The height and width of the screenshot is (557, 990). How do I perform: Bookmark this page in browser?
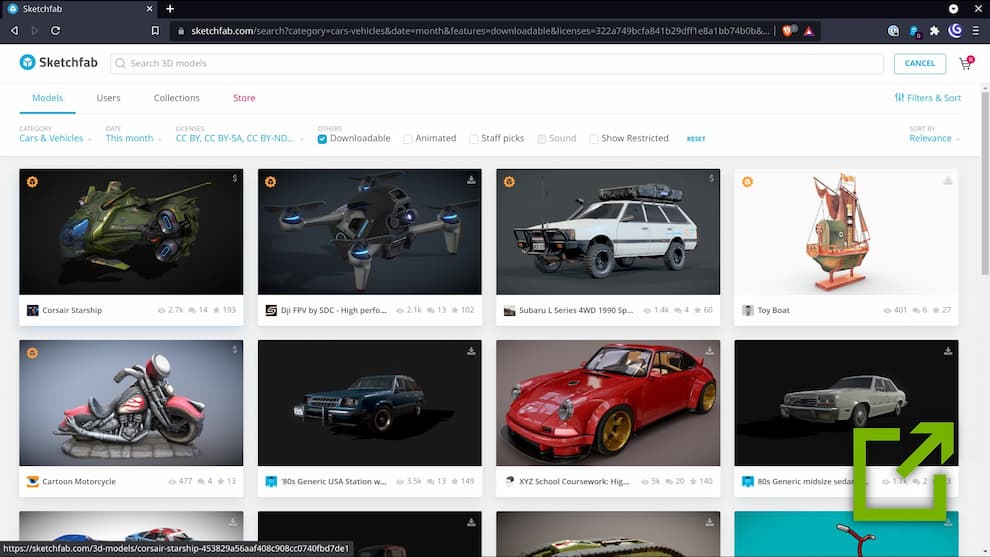155,31
